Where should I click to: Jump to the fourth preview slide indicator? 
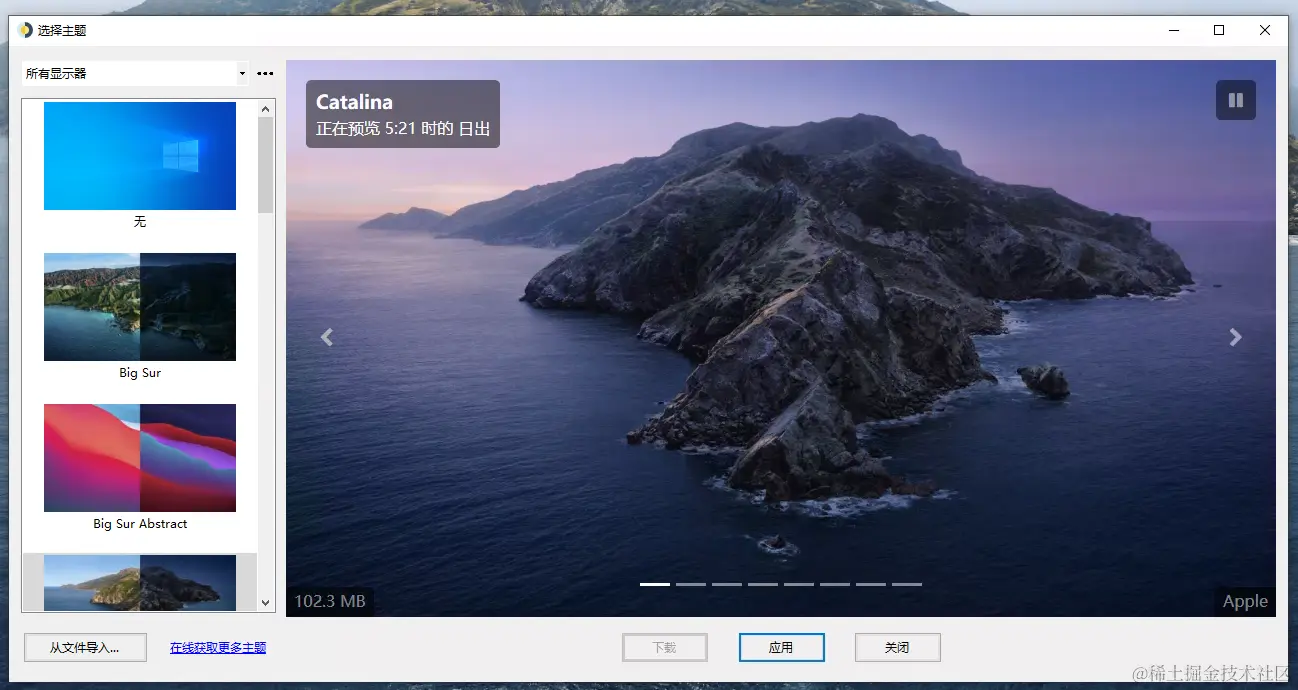coord(763,584)
